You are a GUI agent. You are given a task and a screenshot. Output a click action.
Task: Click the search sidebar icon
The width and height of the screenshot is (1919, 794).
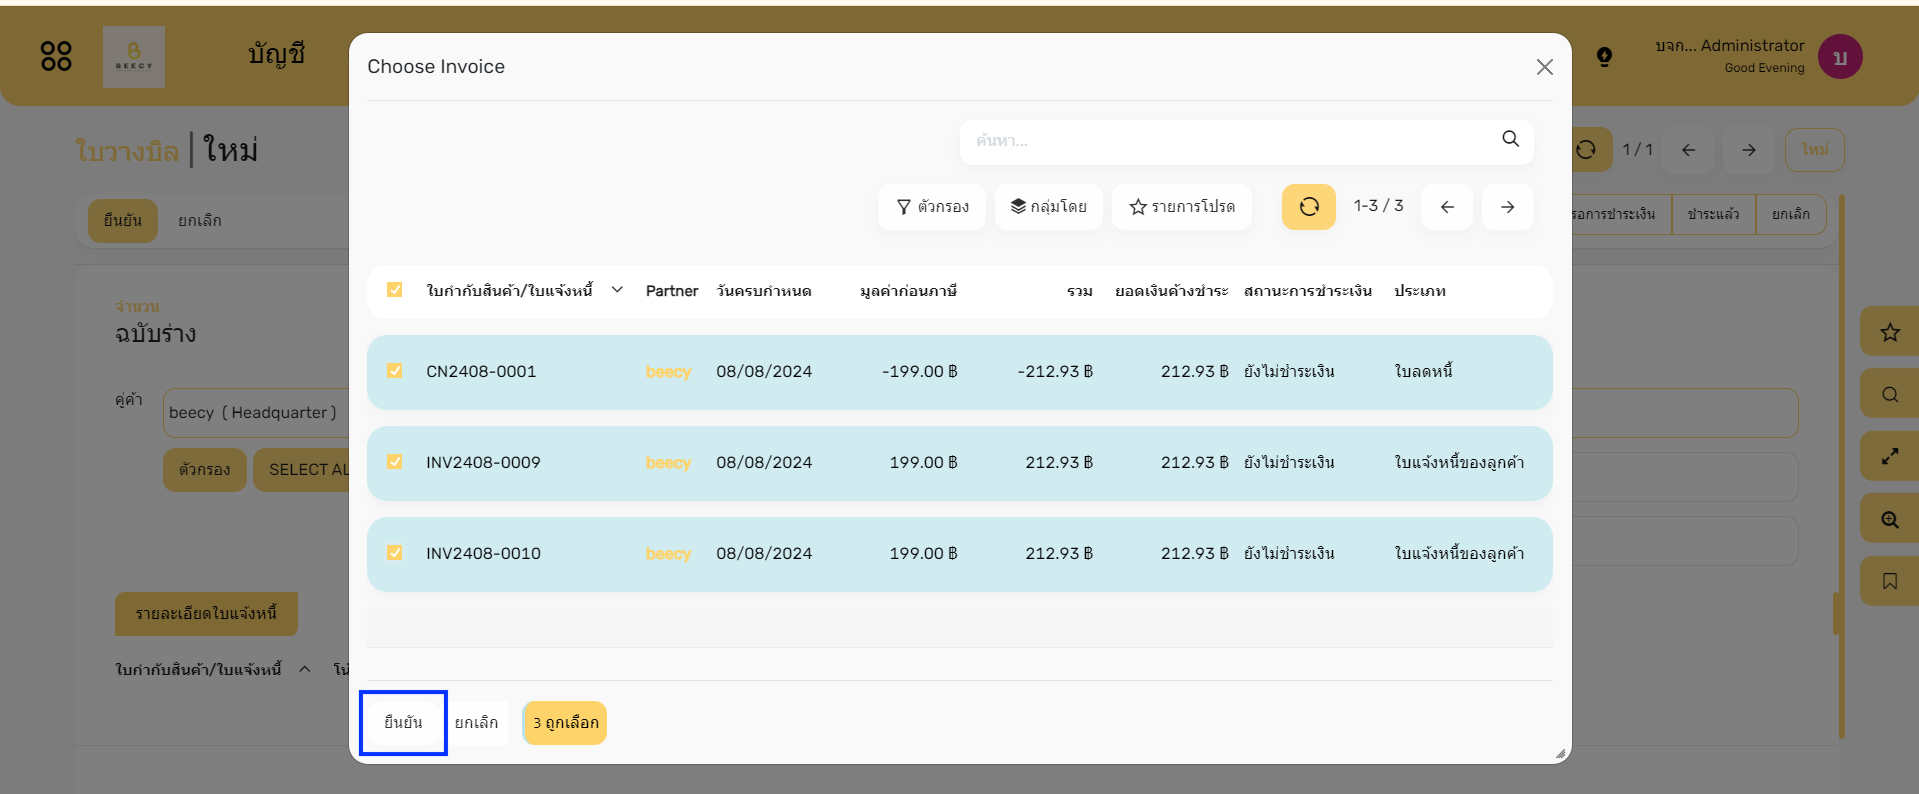(1890, 395)
